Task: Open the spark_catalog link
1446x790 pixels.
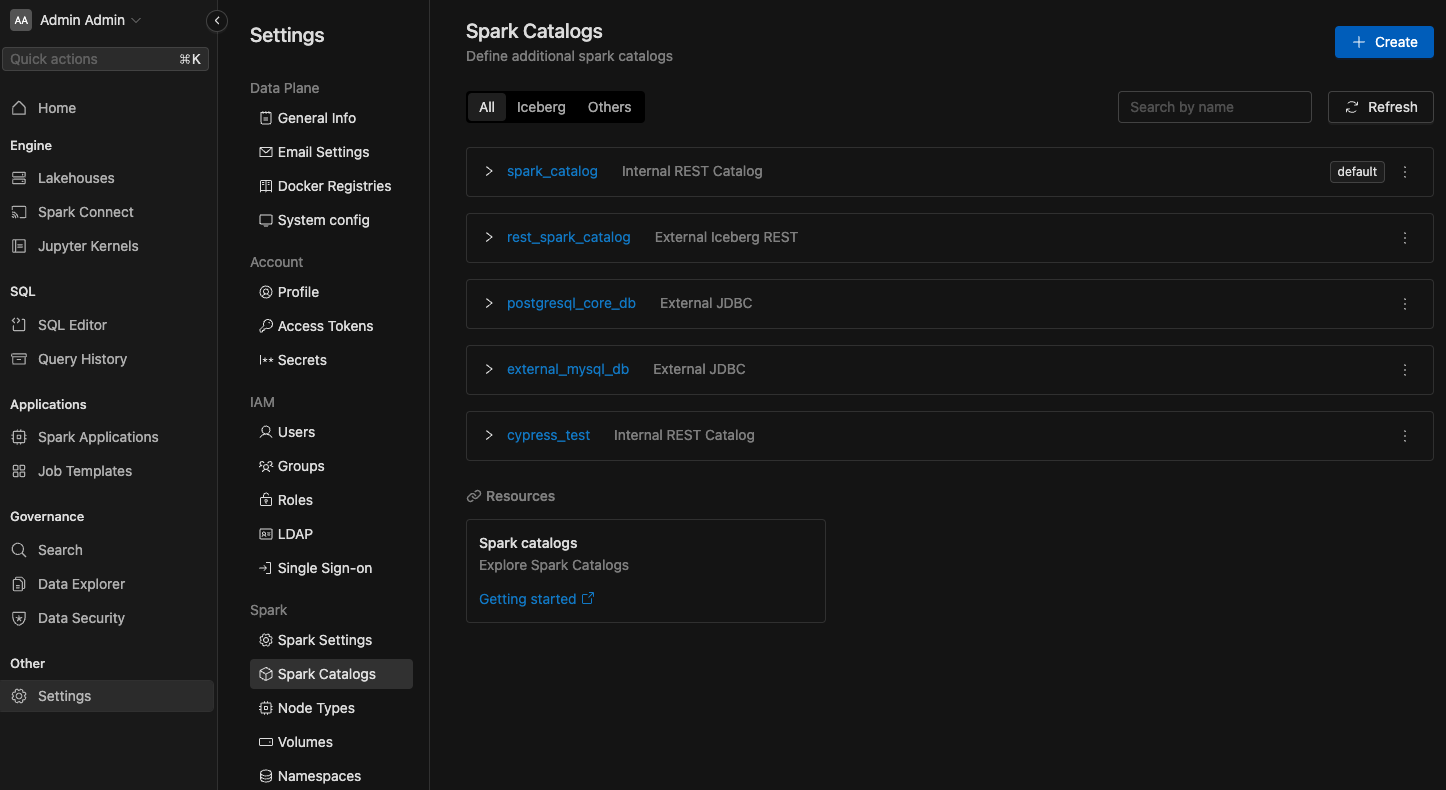Action: pos(552,171)
